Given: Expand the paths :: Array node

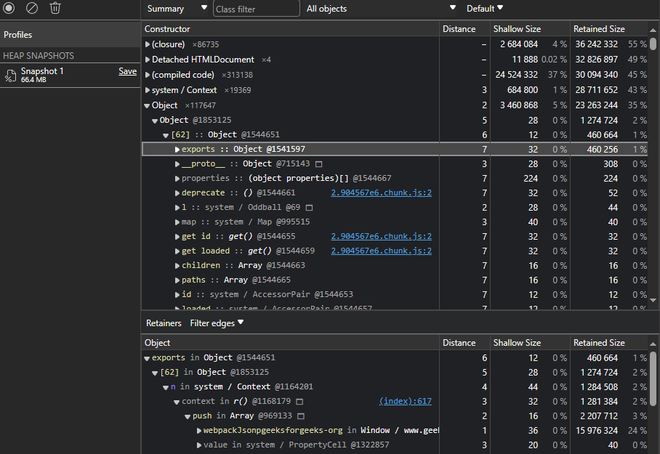Looking at the screenshot, I should click(x=177, y=280).
